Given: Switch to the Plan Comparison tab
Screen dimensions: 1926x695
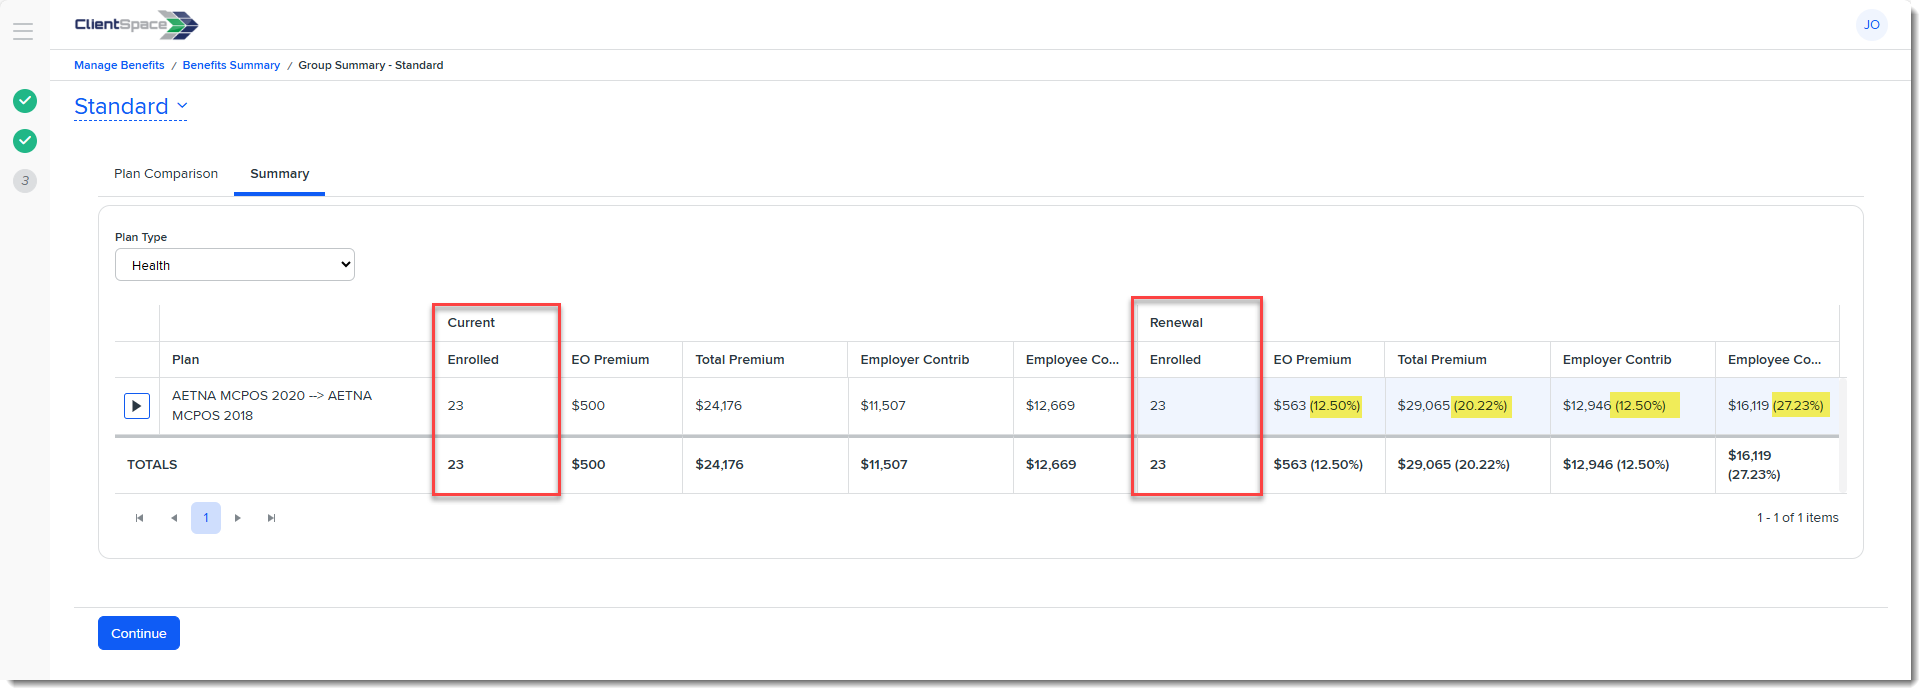Looking at the screenshot, I should tap(166, 174).
